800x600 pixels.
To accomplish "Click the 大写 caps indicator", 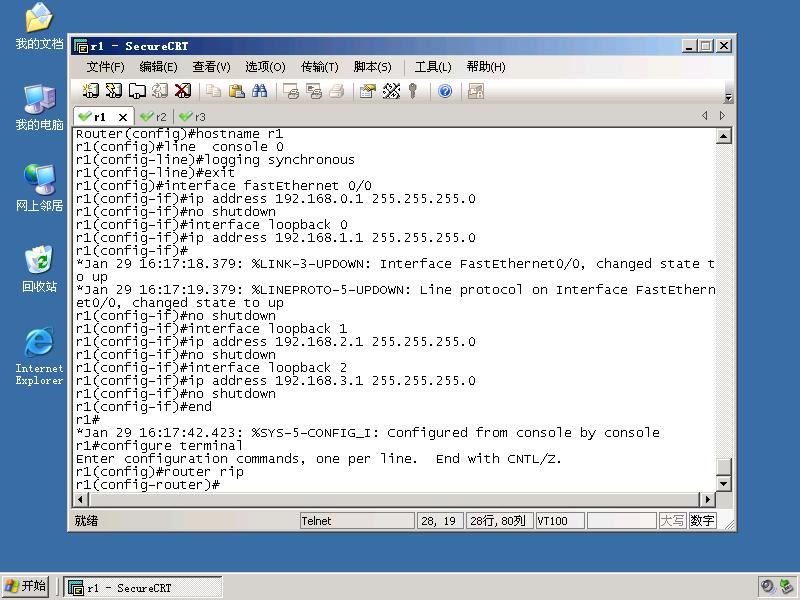I will click(672, 521).
